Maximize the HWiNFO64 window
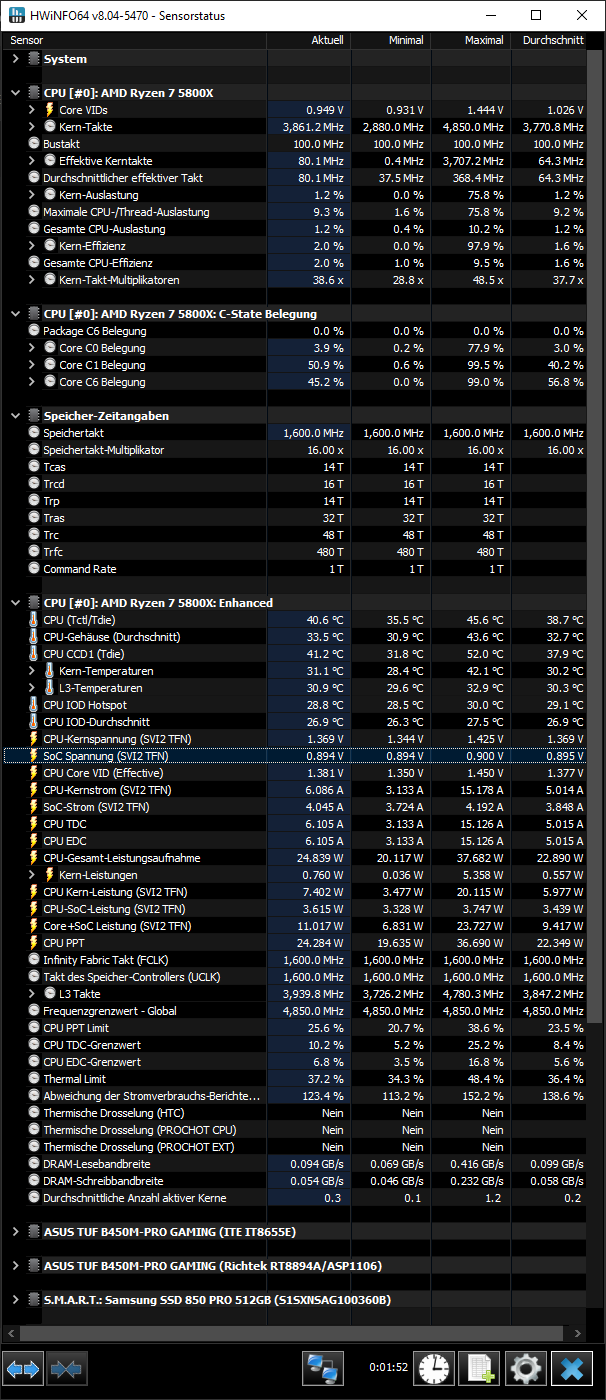The image size is (606, 1400). tap(536, 15)
